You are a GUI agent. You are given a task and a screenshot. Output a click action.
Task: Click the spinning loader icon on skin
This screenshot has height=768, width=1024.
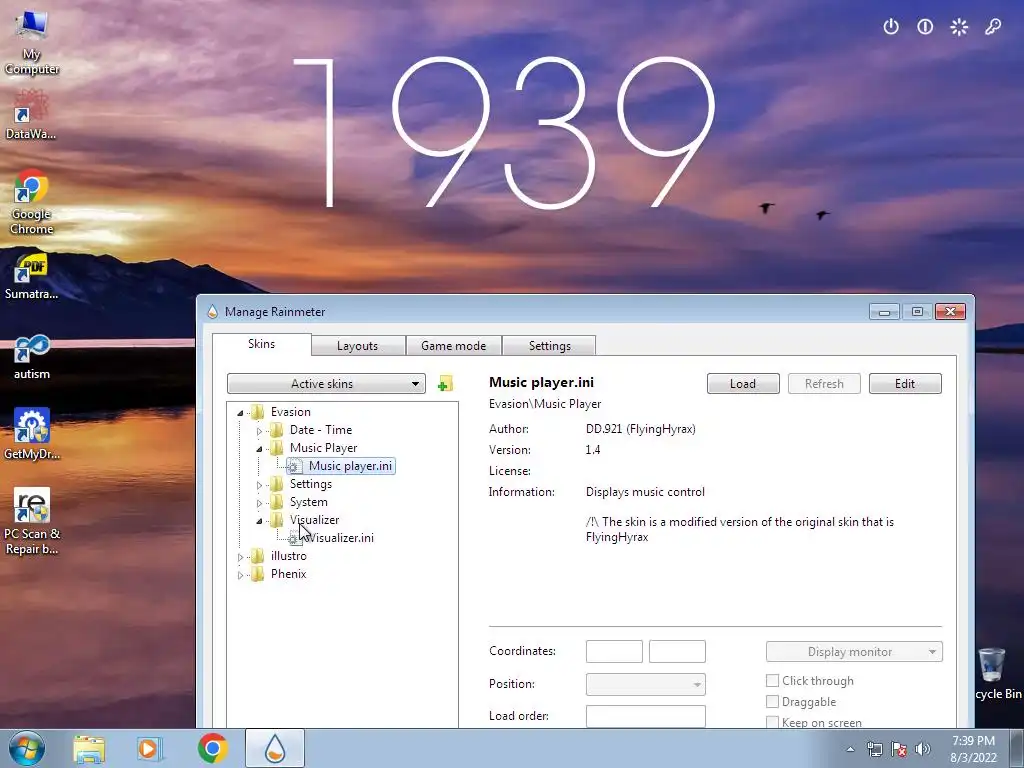click(x=959, y=27)
